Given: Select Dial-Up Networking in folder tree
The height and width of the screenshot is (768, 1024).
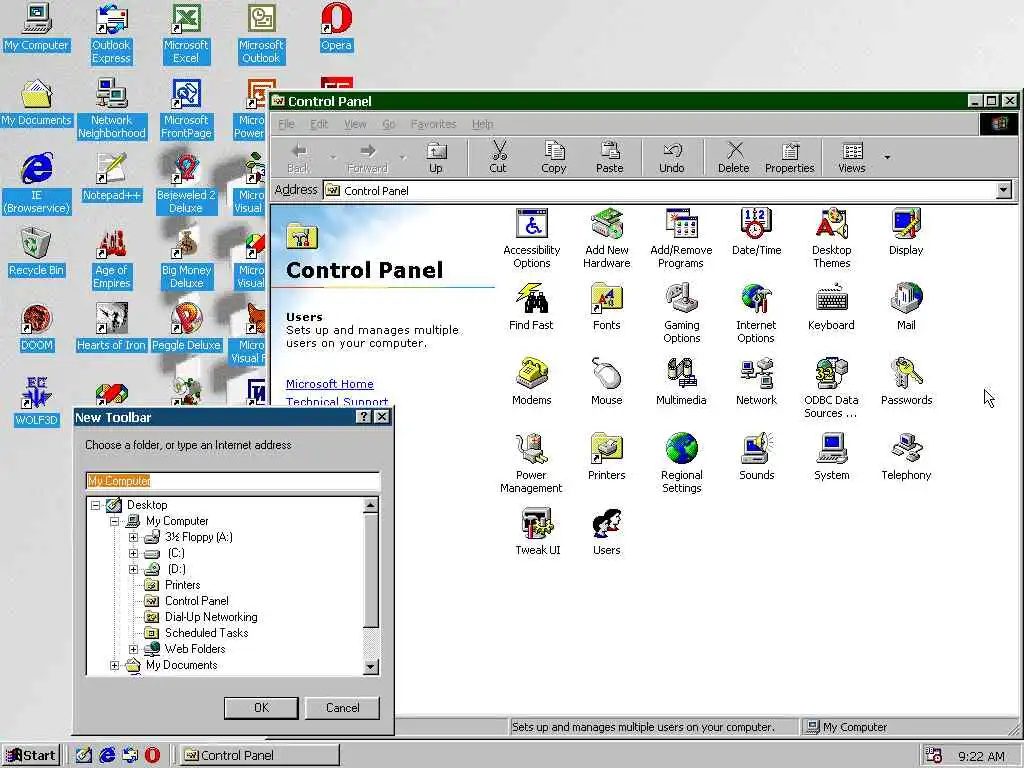Looking at the screenshot, I should pos(211,617).
